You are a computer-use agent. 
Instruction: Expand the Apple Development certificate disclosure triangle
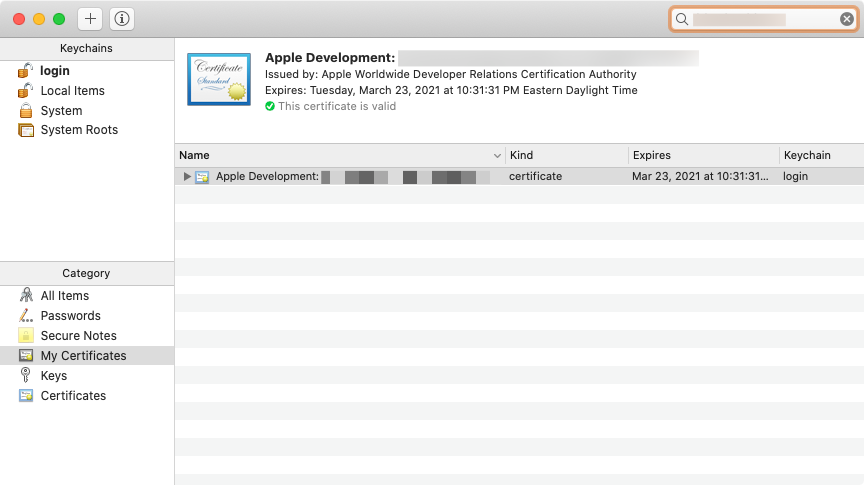[187, 177]
